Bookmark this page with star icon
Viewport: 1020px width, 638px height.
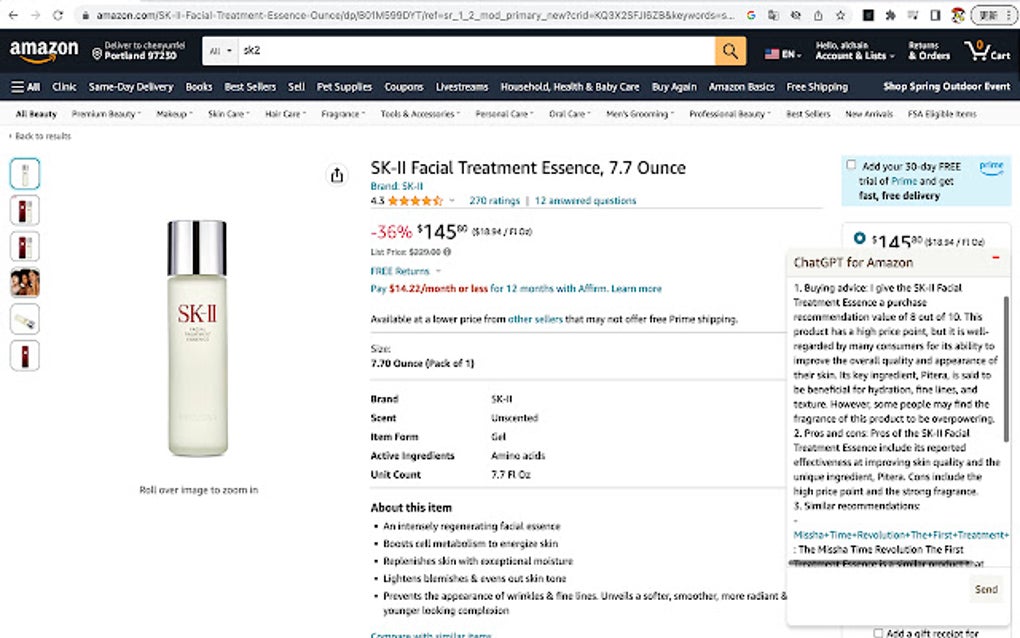[x=841, y=15]
